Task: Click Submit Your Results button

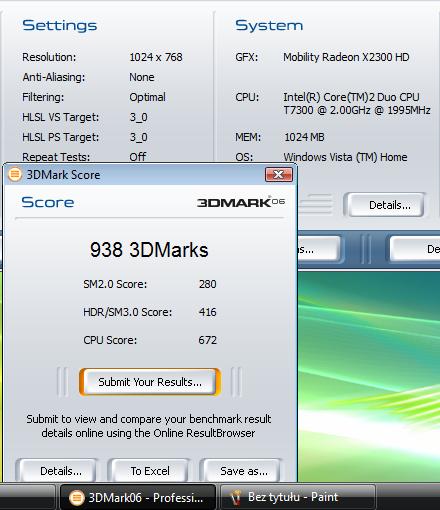Action: [x=150, y=382]
